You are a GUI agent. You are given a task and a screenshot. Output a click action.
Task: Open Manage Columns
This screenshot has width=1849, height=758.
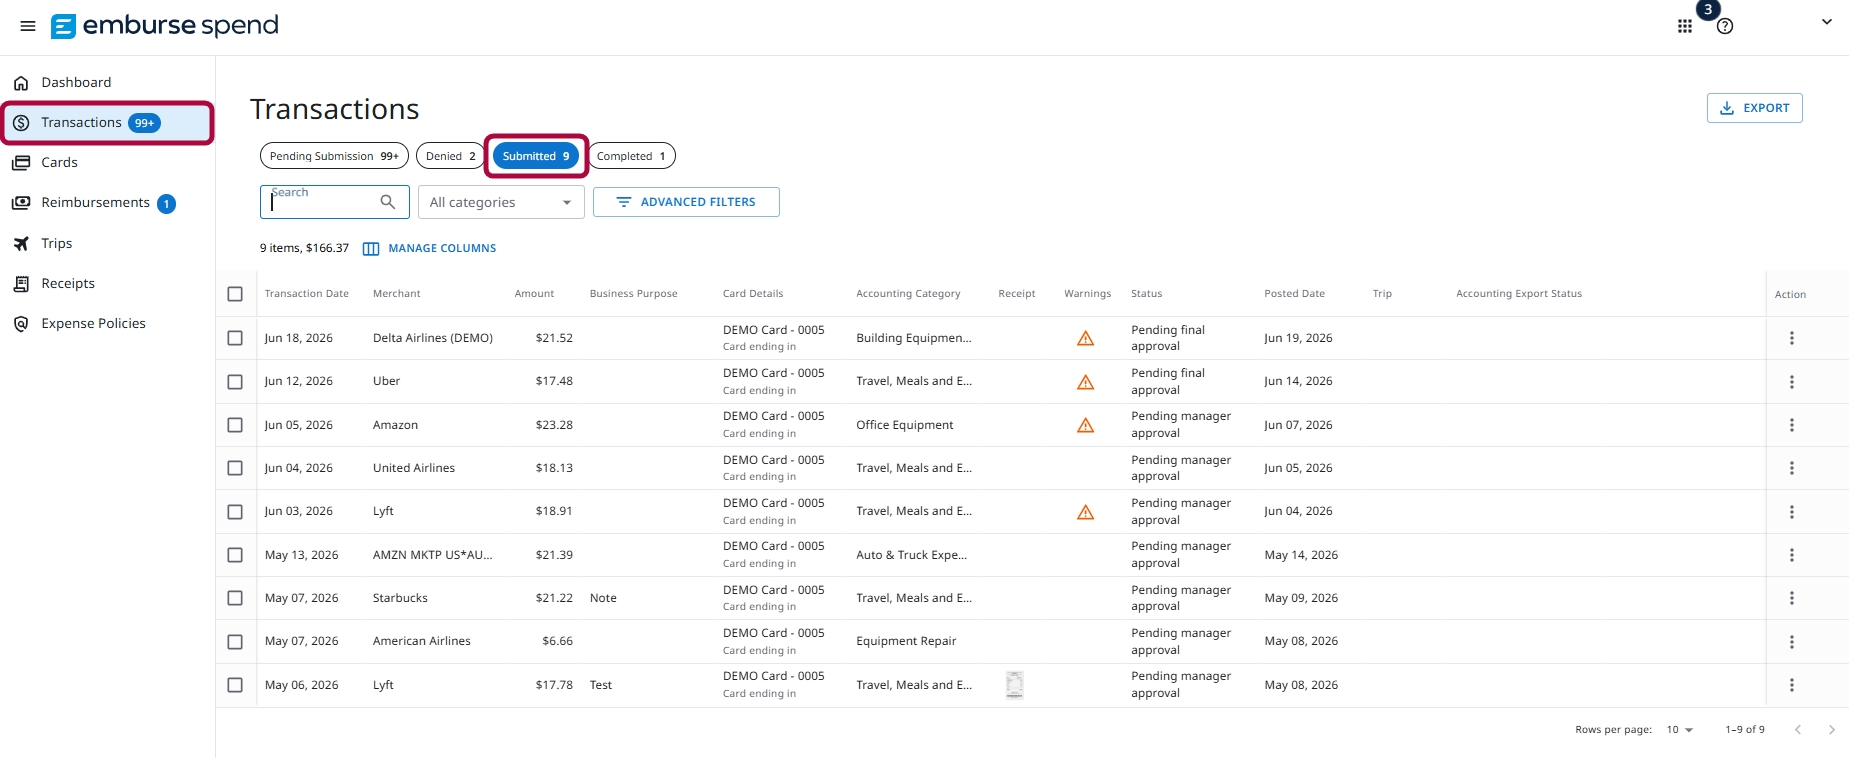click(x=429, y=248)
